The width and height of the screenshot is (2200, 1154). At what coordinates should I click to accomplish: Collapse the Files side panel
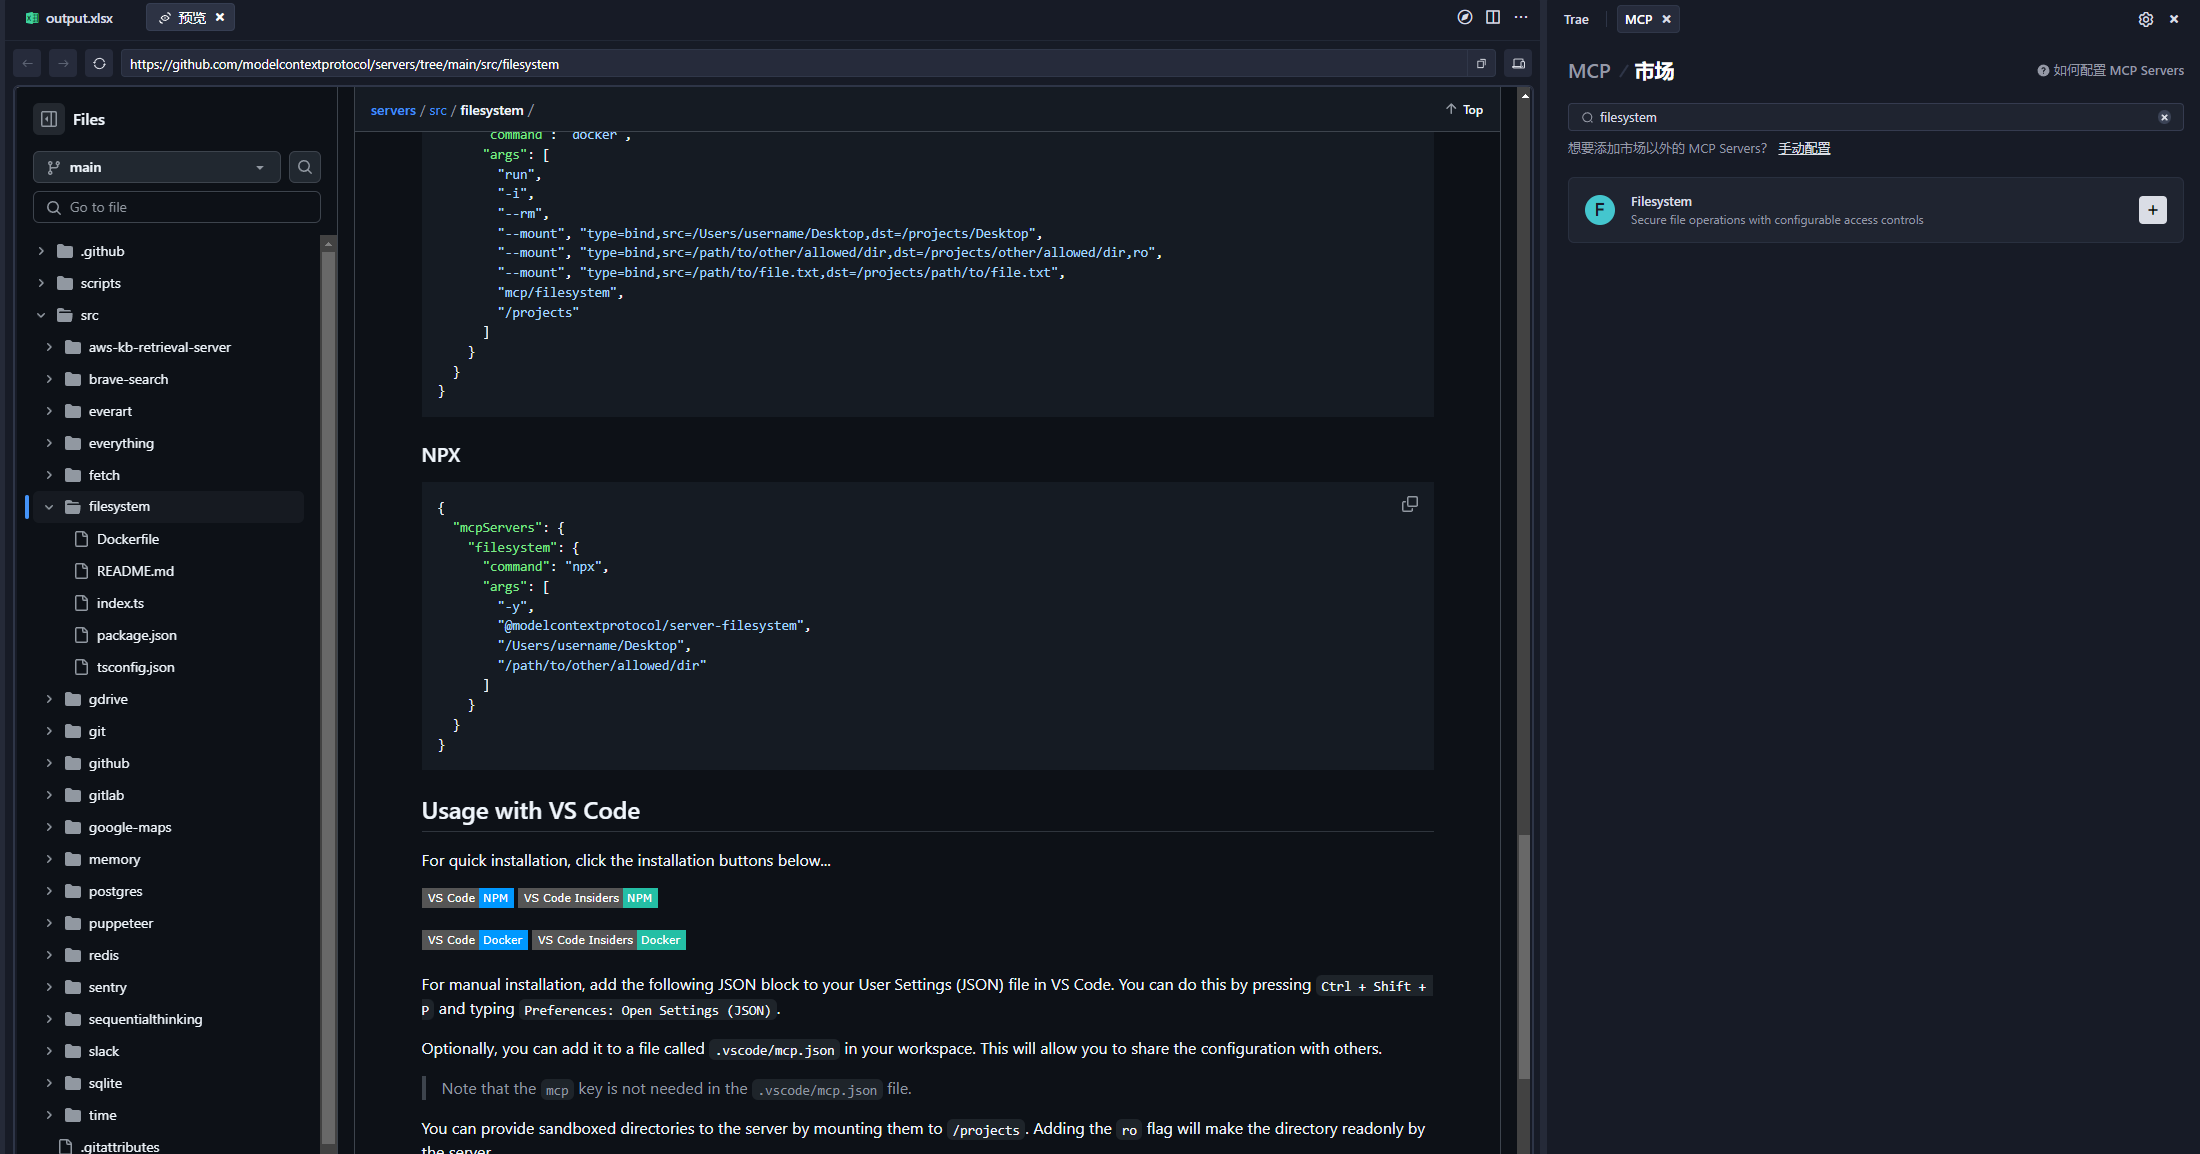[x=49, y=119]
